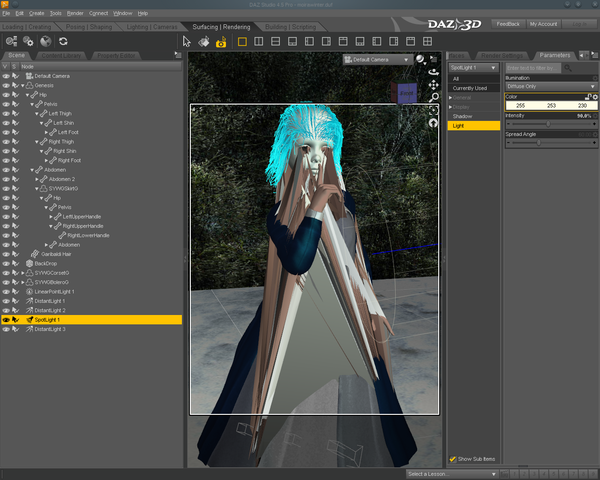
Task: Click the viewport orientation cube
Action: point(407,93)
